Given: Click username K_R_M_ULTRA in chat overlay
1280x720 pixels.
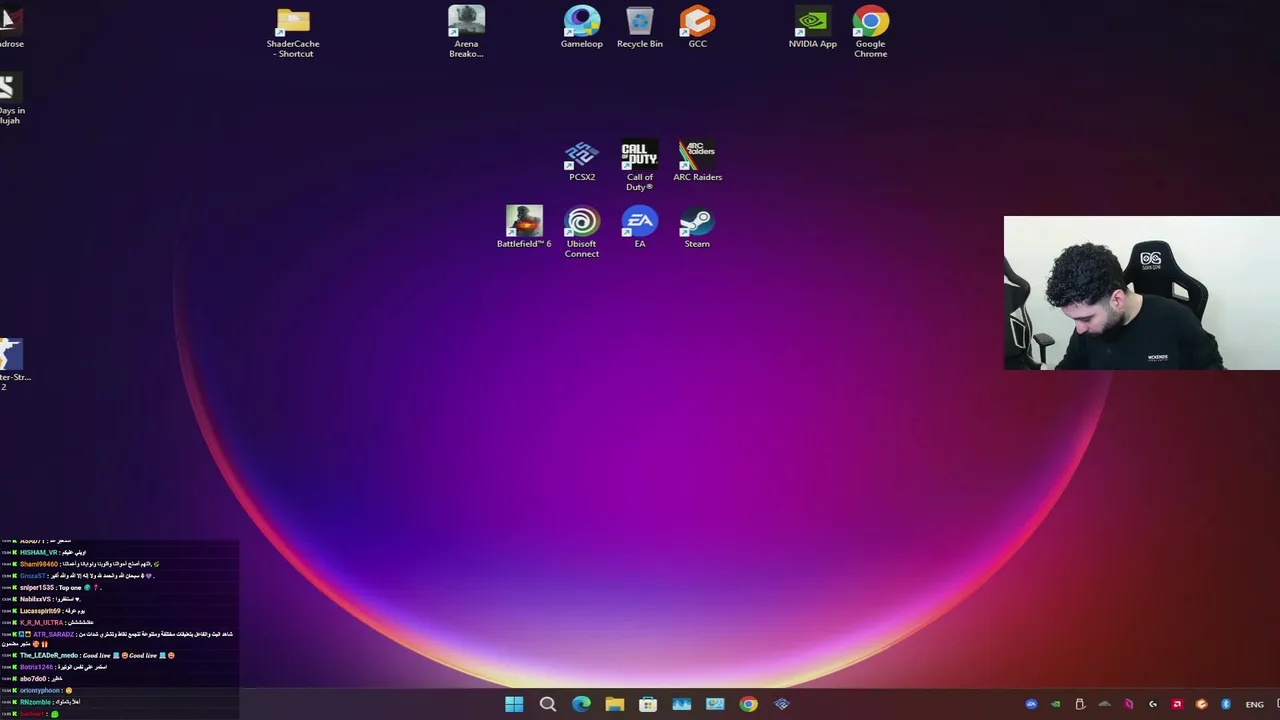Looking at the screenshot, I should coord(41,622).
